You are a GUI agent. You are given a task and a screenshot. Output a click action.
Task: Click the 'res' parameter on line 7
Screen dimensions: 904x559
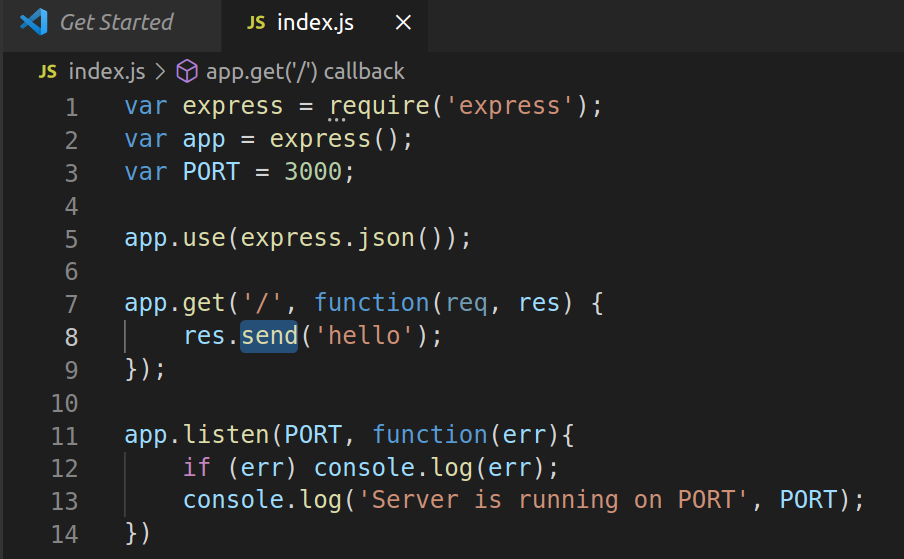pos(538,303)
